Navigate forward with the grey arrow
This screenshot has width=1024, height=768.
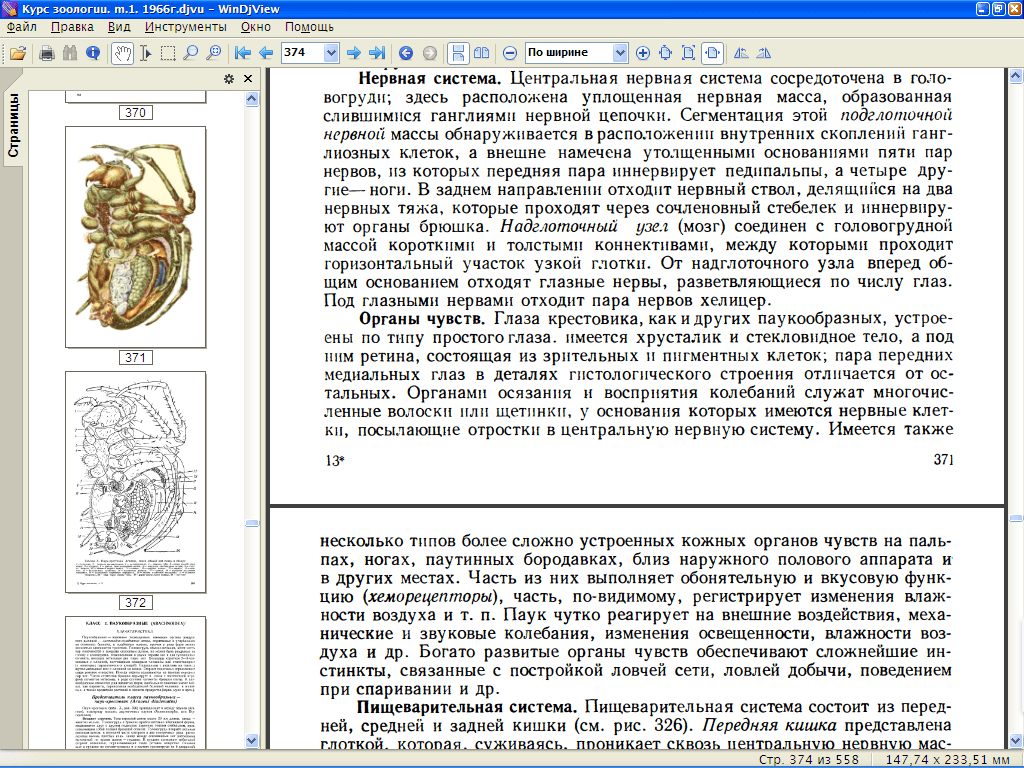[x=429, y=53]
